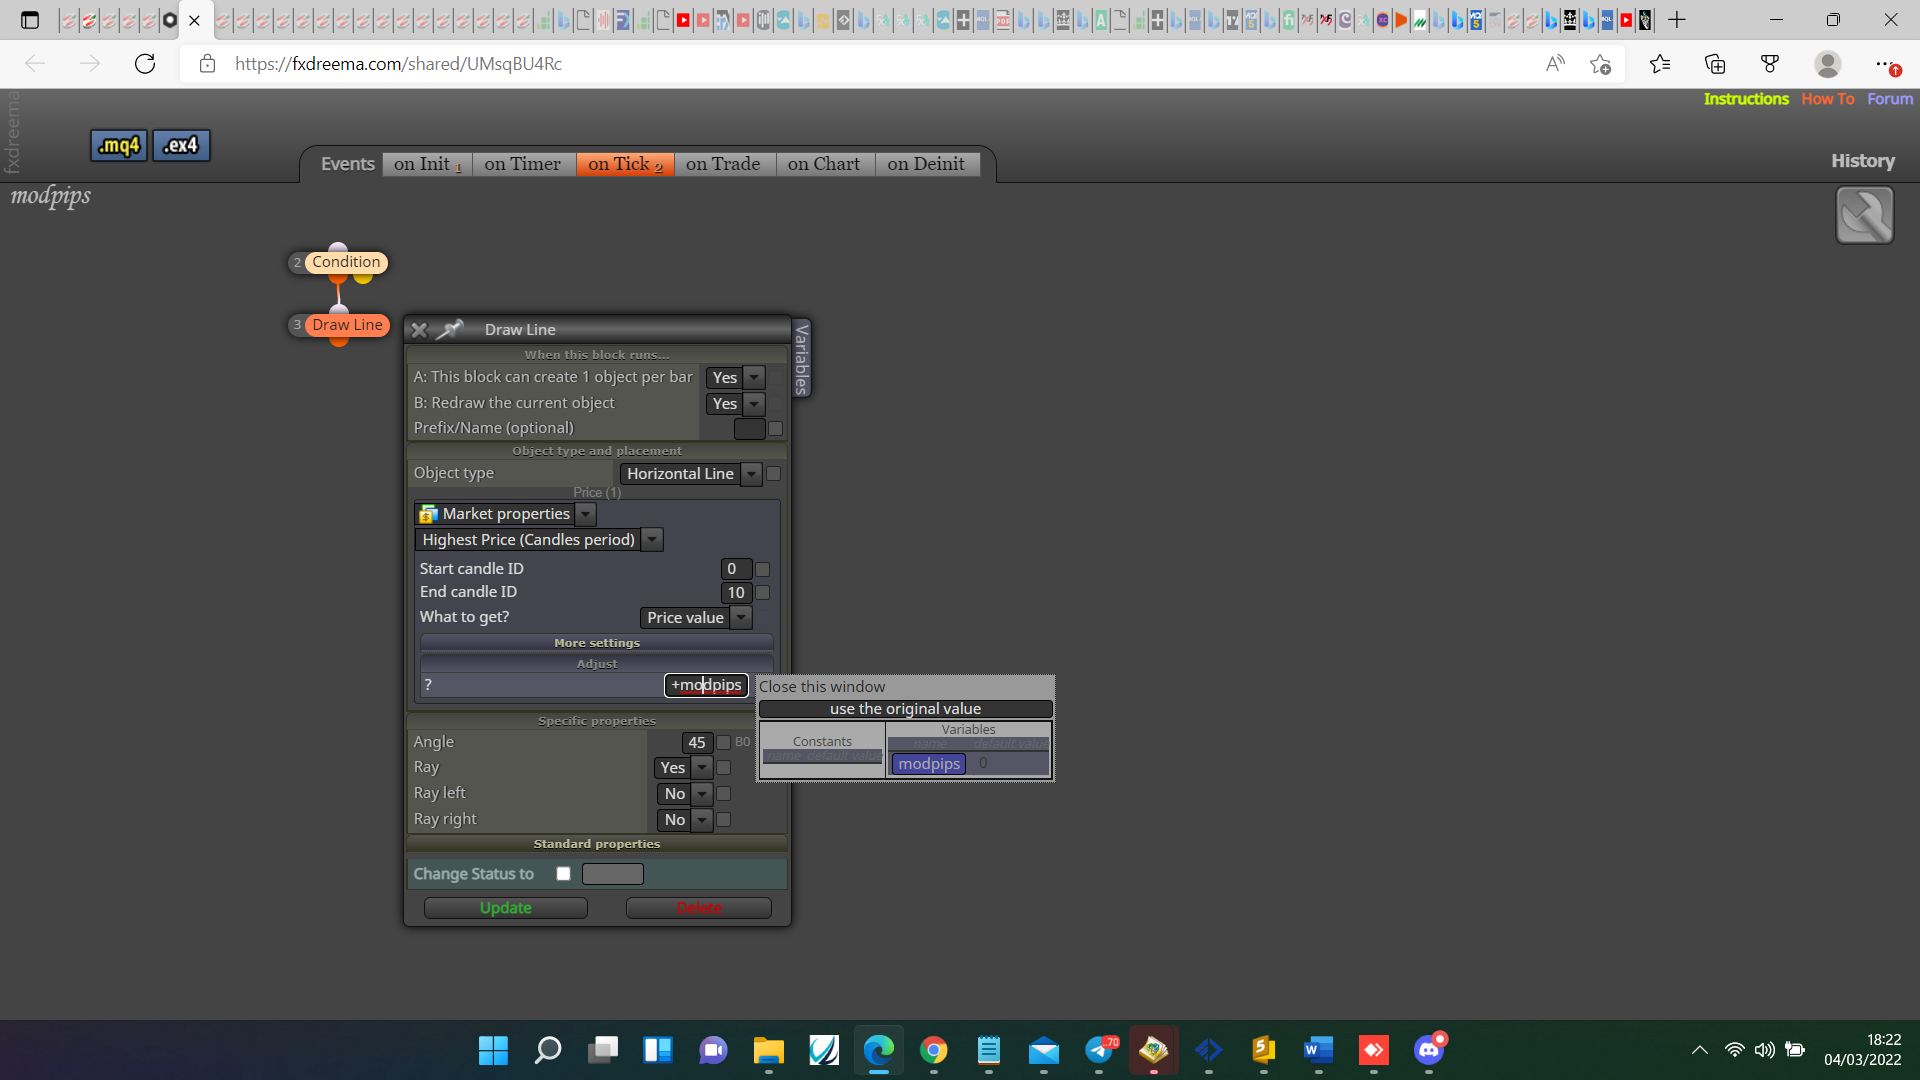Enable the Change Status to checkbox

point(563,874)
